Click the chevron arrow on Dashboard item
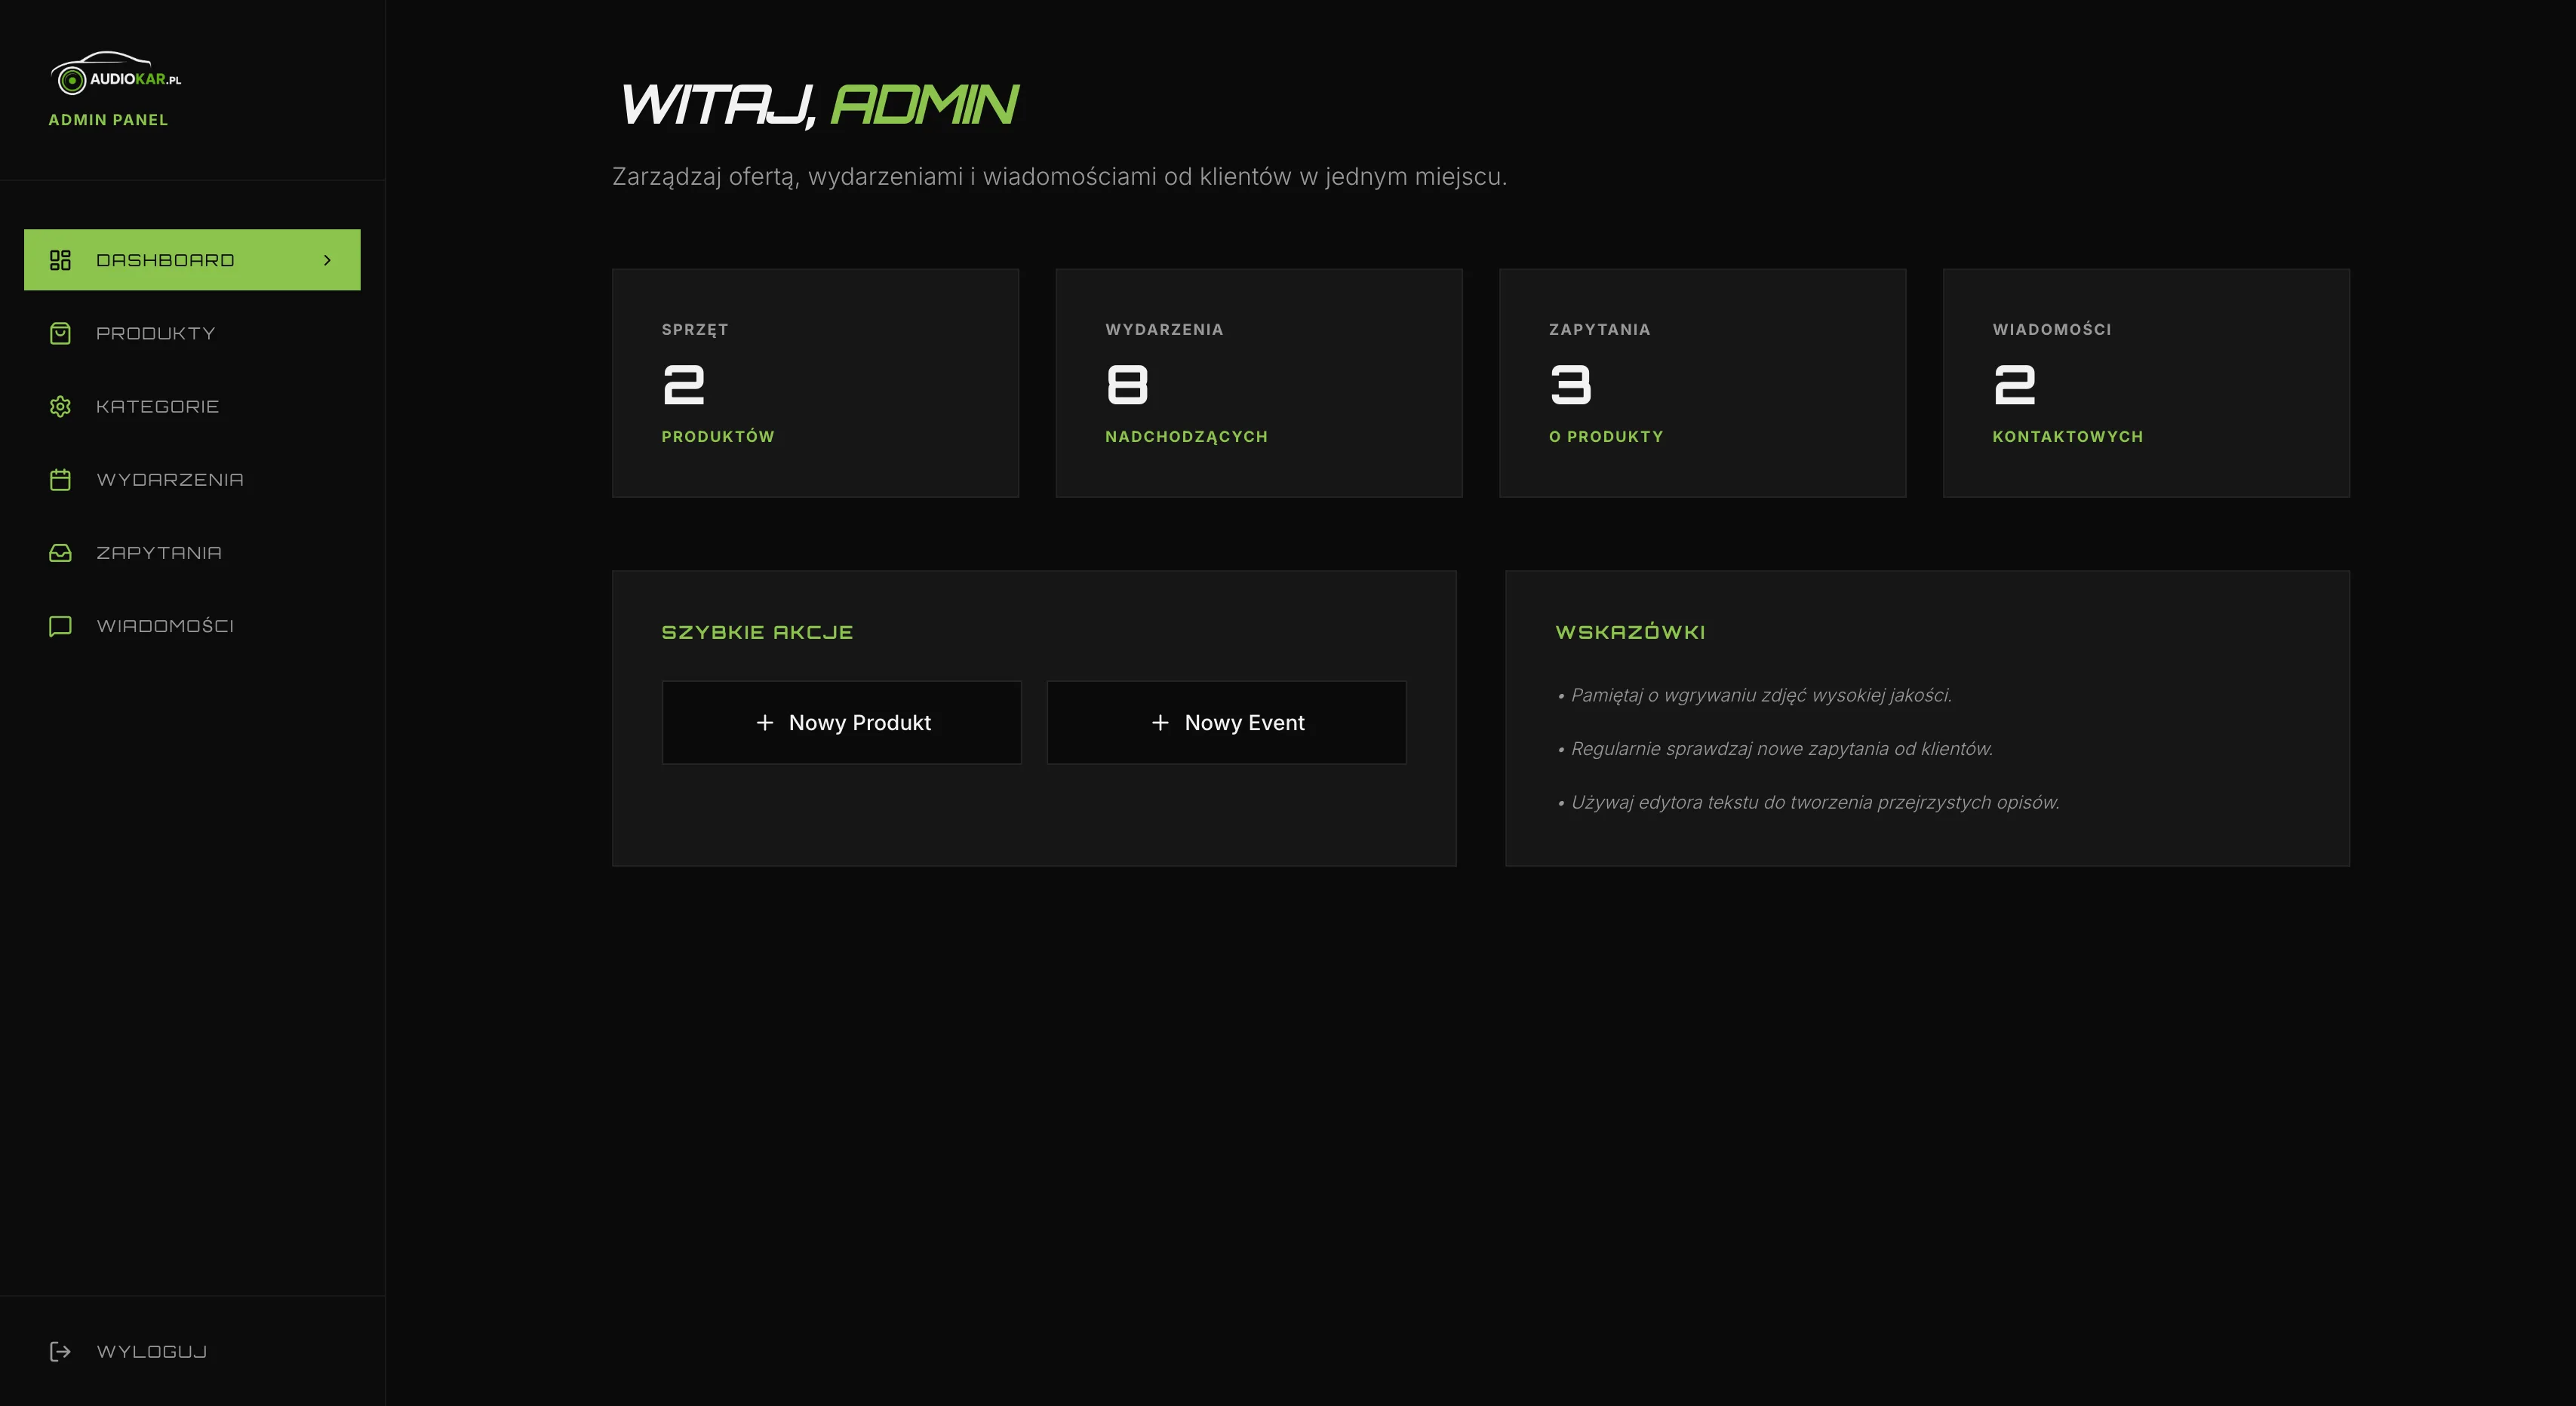The image size is (2576, 1406). coord(327,260)
